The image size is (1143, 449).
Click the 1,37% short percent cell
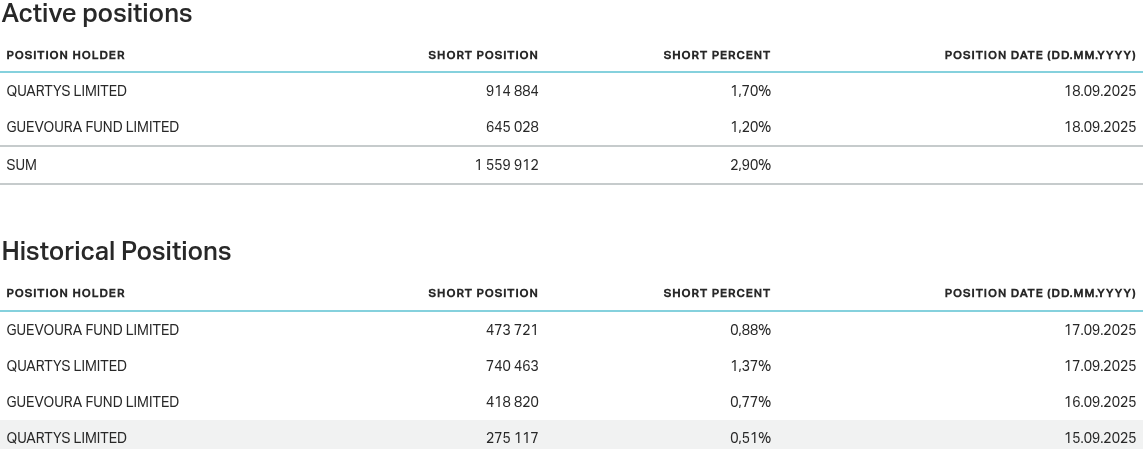coord(750,366)
